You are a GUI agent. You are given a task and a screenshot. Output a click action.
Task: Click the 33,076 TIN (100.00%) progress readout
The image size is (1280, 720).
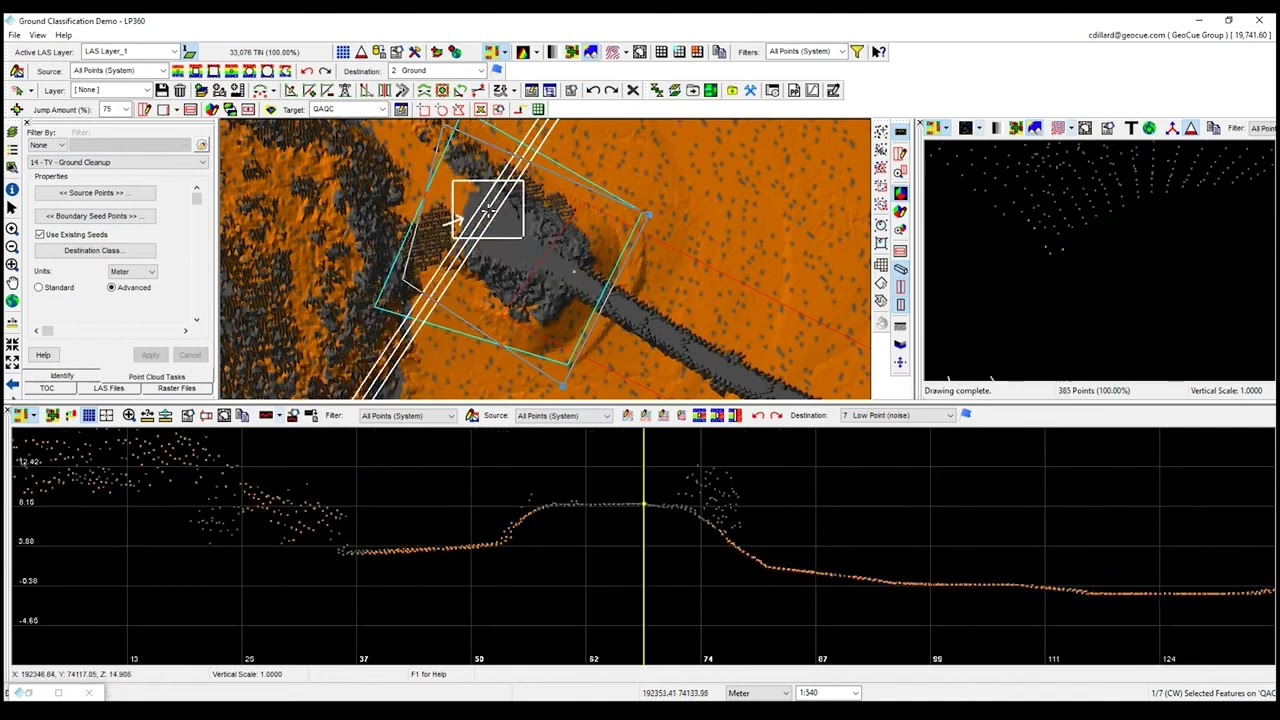(264, 52)
